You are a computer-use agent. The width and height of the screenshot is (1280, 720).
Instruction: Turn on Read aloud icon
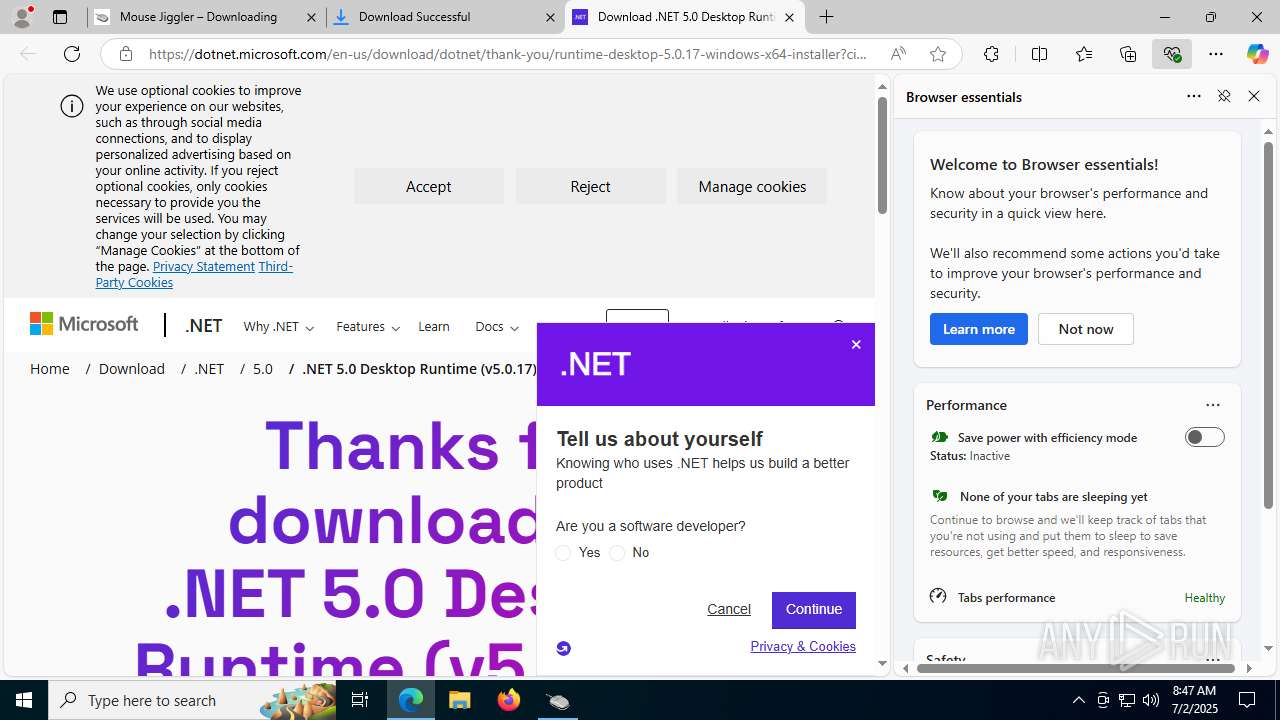[x=898, y=54]
